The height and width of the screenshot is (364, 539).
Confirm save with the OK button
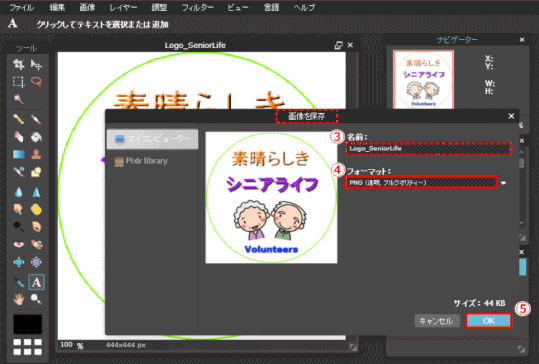click(489, 321)
